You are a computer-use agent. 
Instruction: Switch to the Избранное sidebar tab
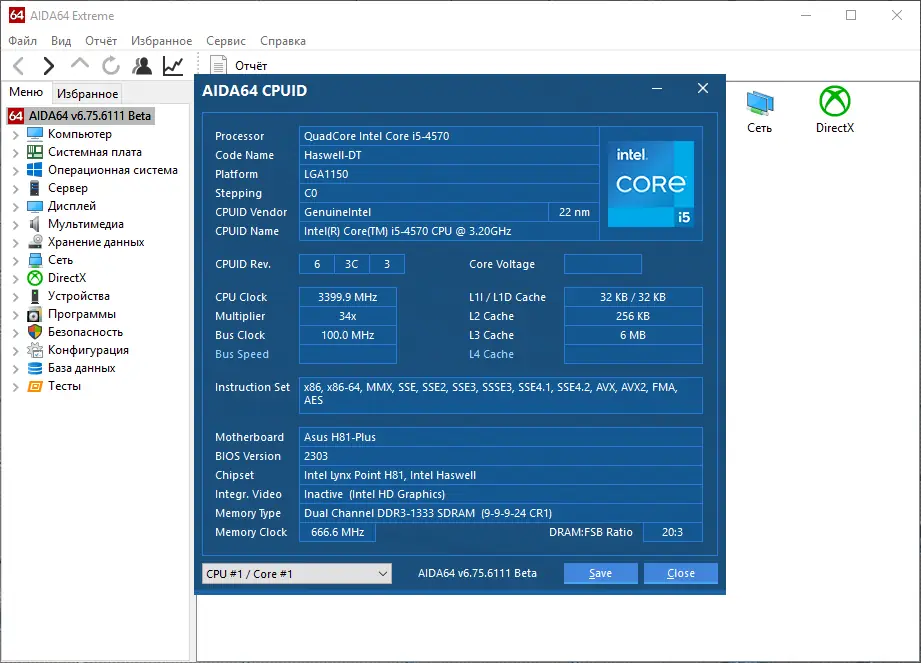[88, 93]
